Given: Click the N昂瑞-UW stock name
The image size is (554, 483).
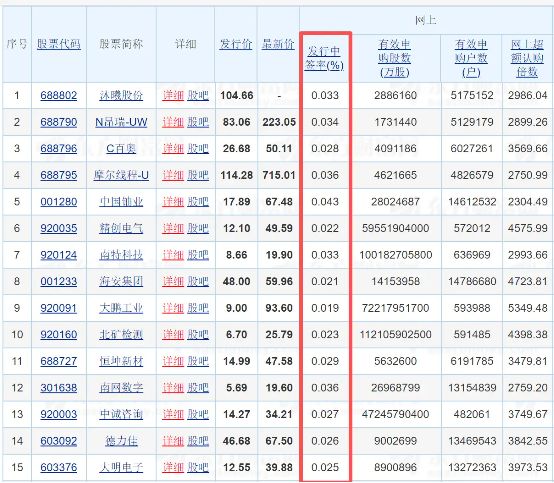Looking at the screenshot, I should coord(121,122).
